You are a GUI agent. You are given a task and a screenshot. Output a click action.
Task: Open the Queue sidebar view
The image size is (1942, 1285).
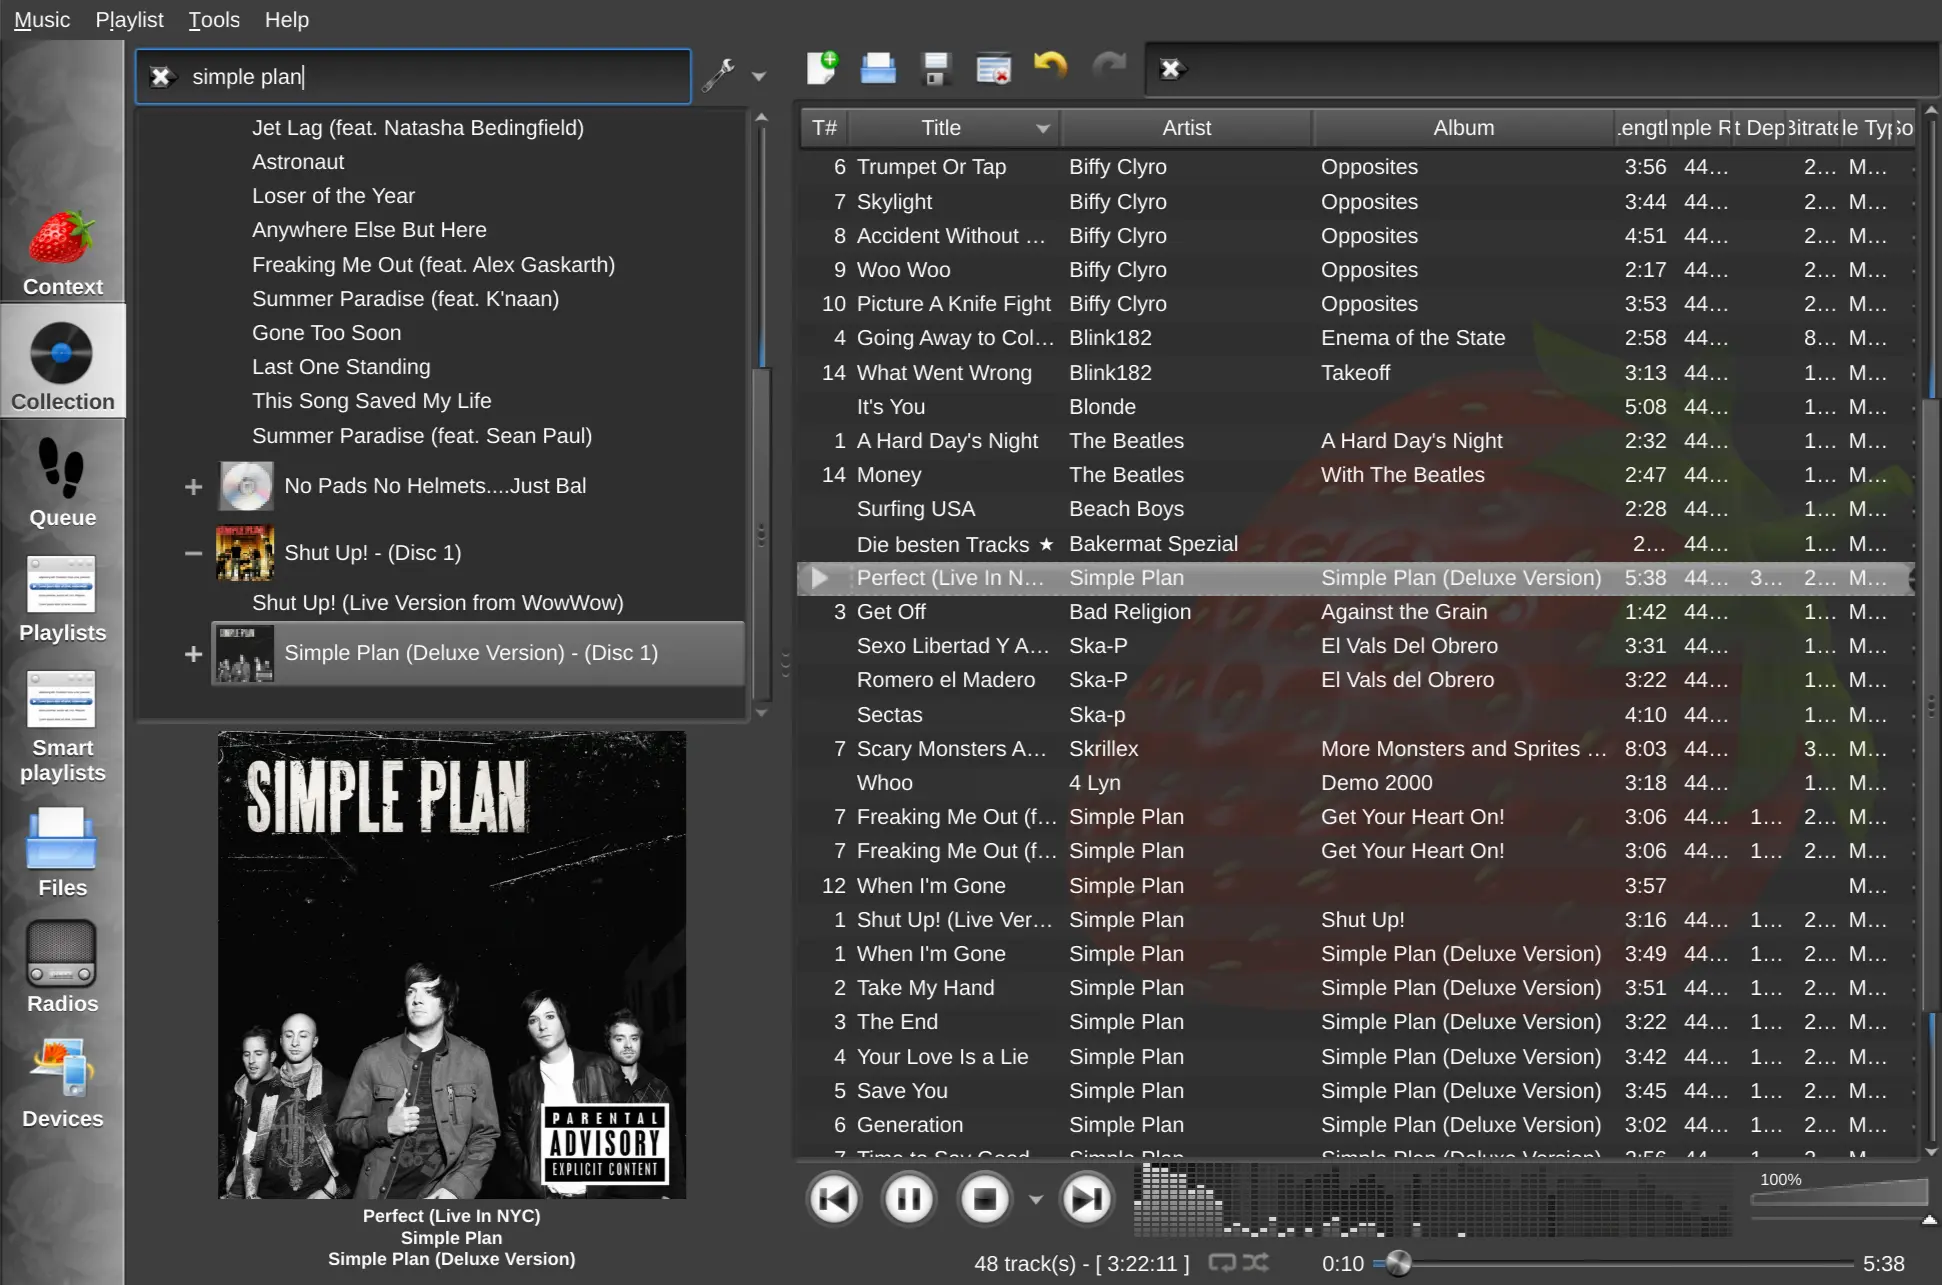click(x=62, y=481)
